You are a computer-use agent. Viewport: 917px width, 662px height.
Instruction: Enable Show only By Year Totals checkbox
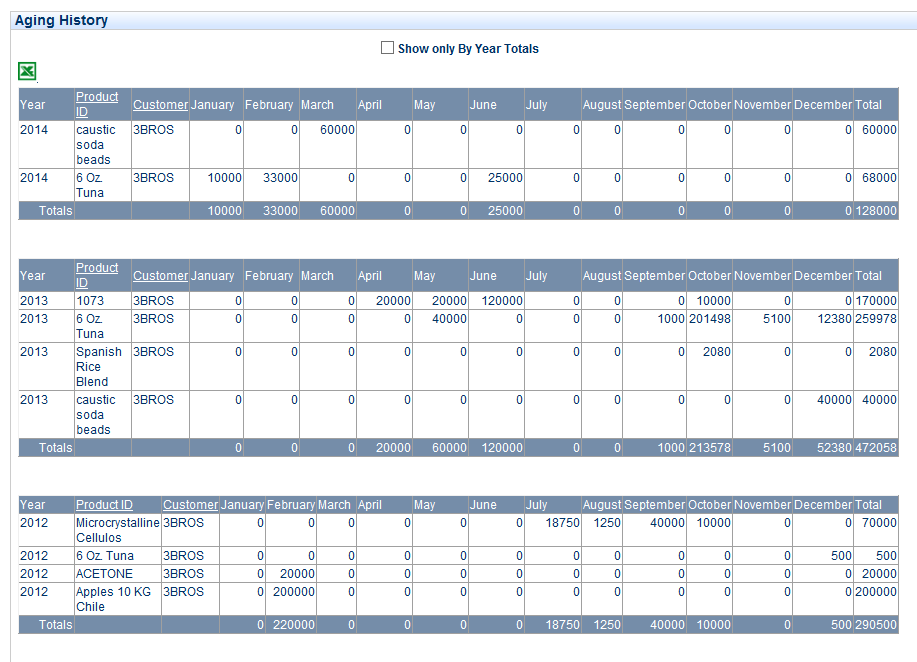[387, 48]
